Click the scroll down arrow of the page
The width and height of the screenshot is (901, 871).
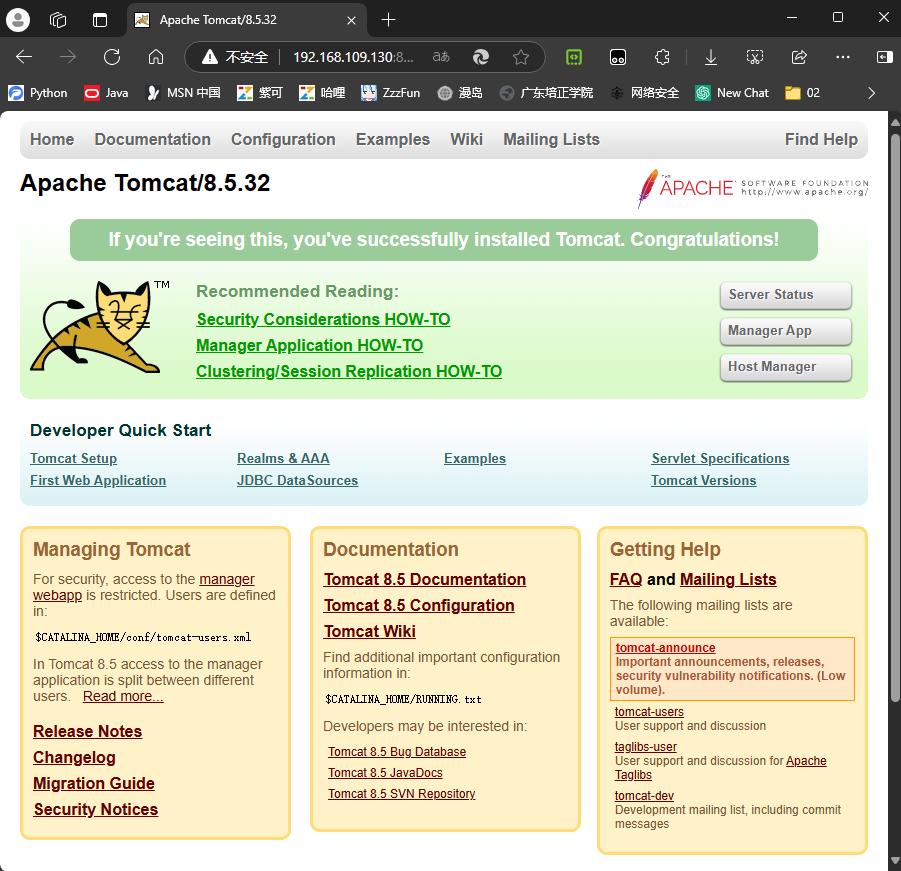pos(895,861)
